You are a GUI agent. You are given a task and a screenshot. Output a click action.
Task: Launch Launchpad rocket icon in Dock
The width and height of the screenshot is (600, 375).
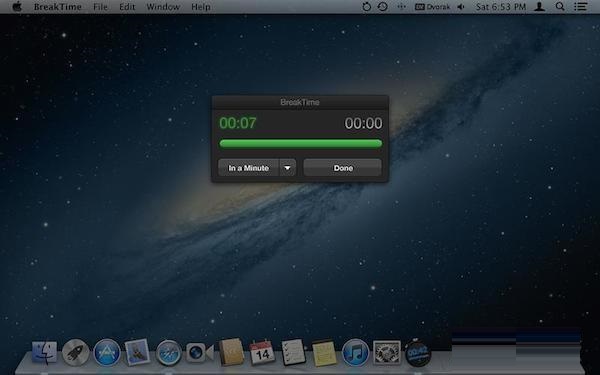(x=75, y=352)
